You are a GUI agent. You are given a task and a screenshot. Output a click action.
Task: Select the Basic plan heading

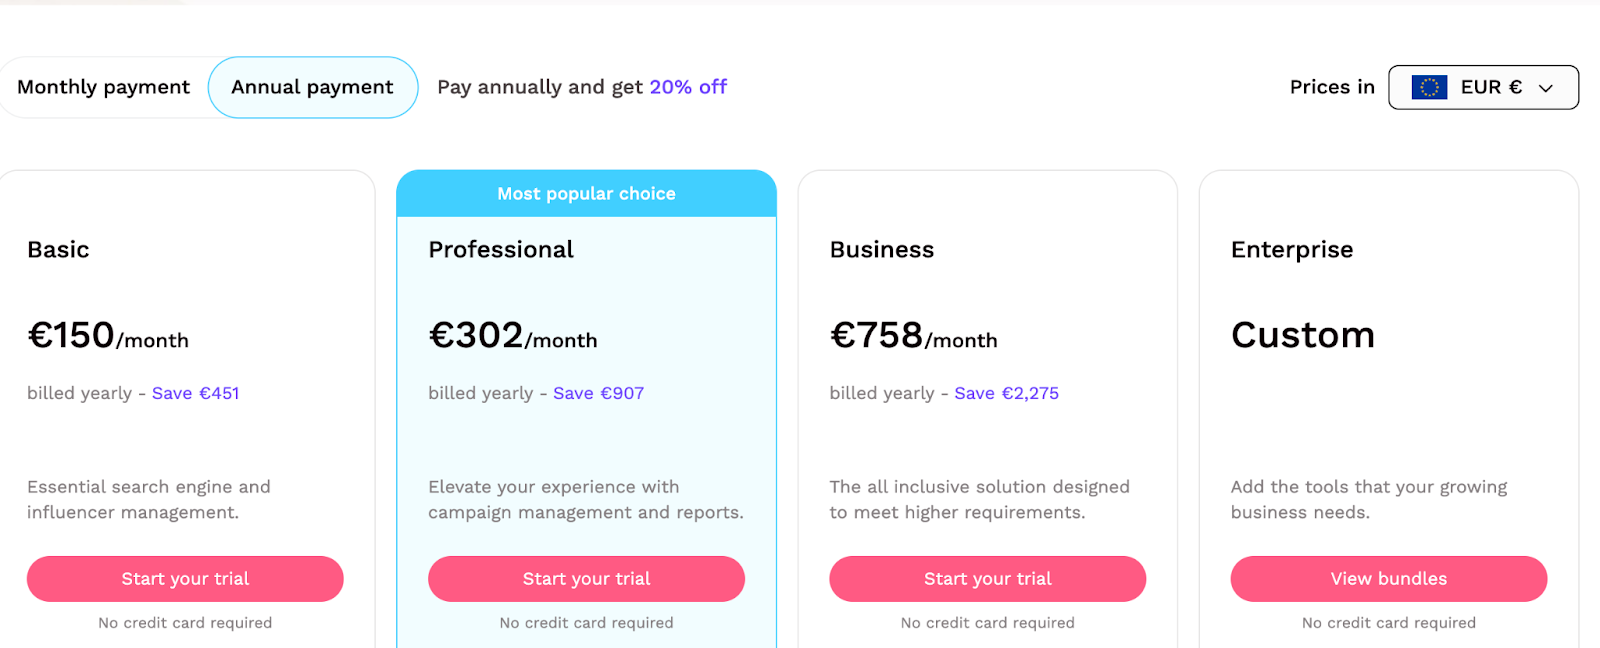click(x=58, y=249)
